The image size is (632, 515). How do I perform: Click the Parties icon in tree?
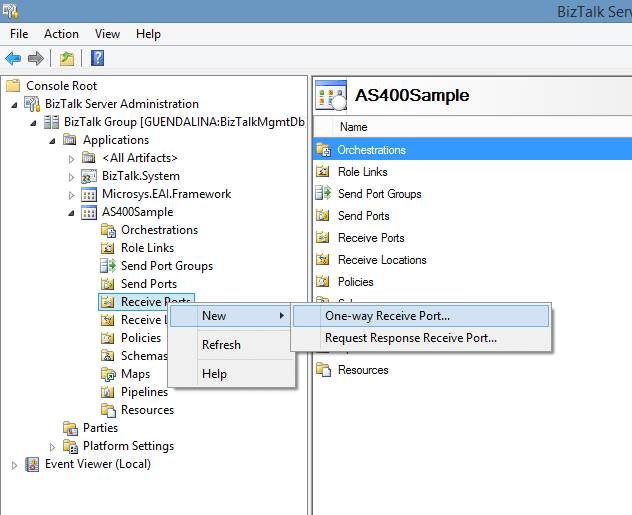click(x=70, y=428)
